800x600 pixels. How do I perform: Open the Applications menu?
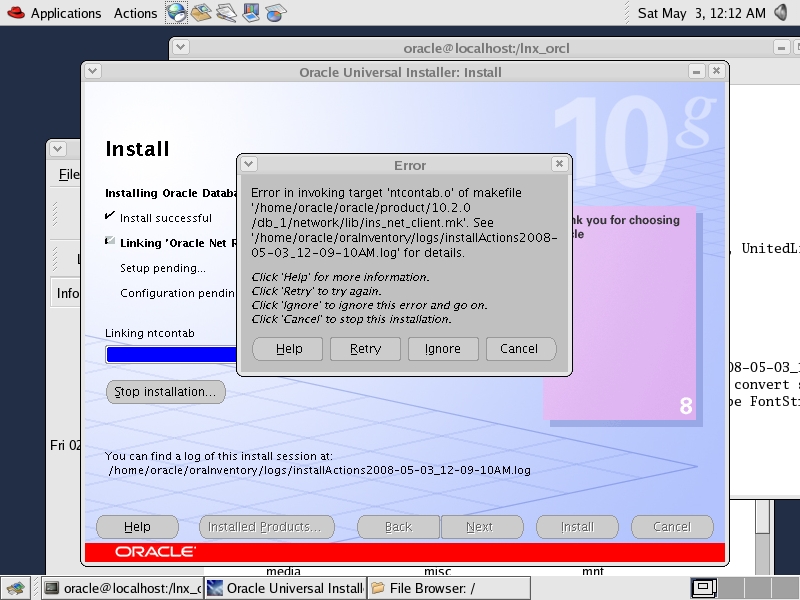(55, 13)
